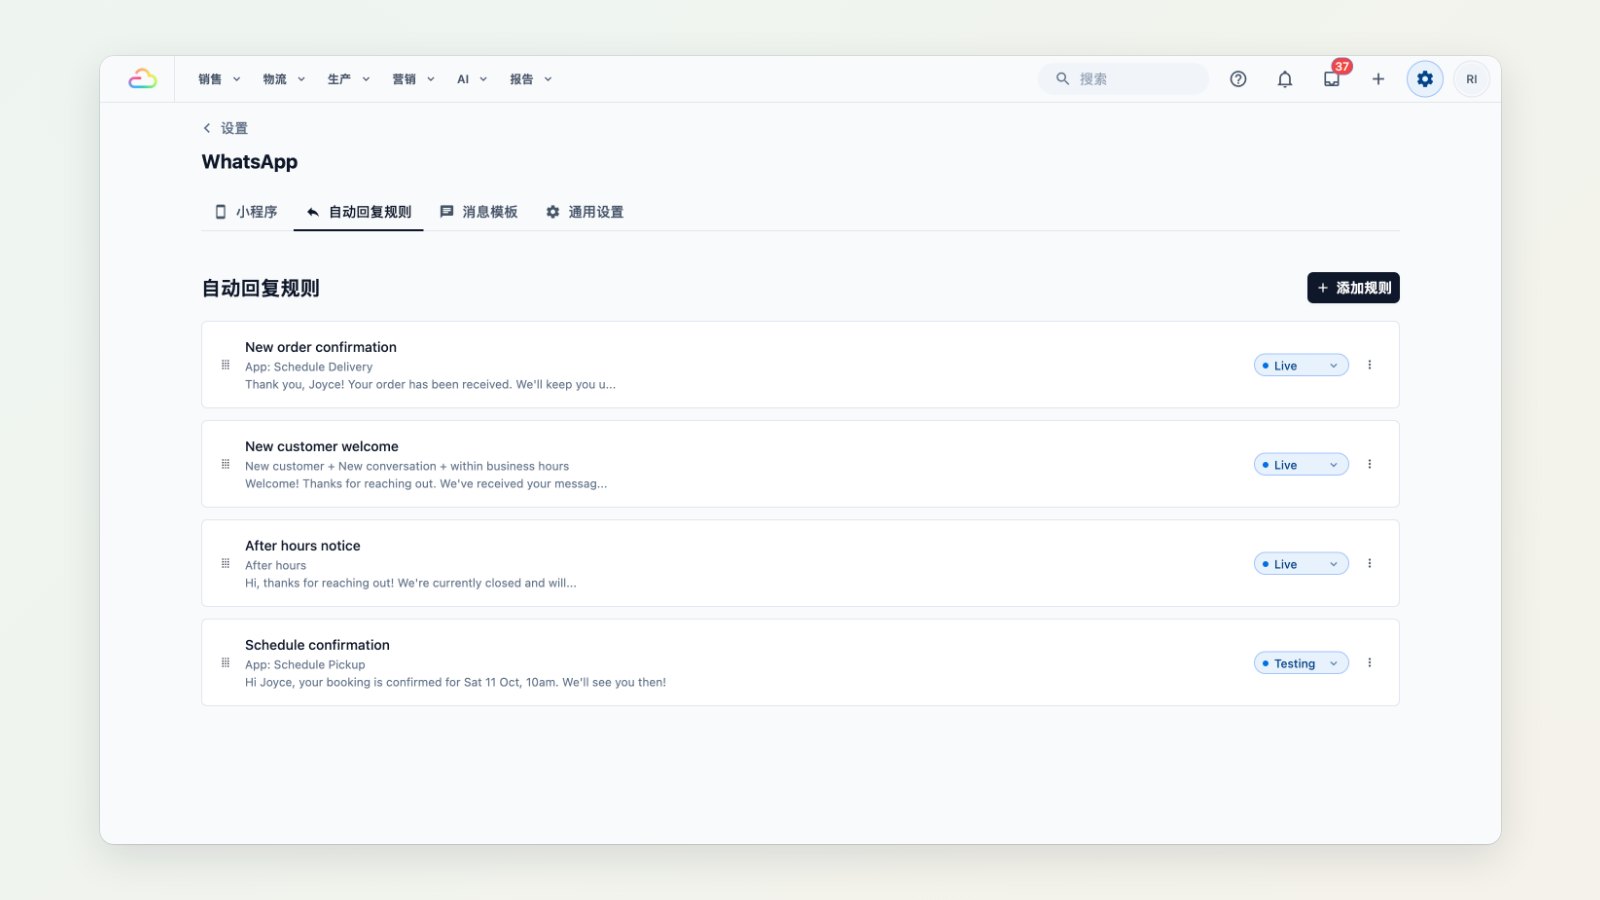Open Testing status dropdown for Schedule confirmation

pyautogui.click(x=1301, y=663)
